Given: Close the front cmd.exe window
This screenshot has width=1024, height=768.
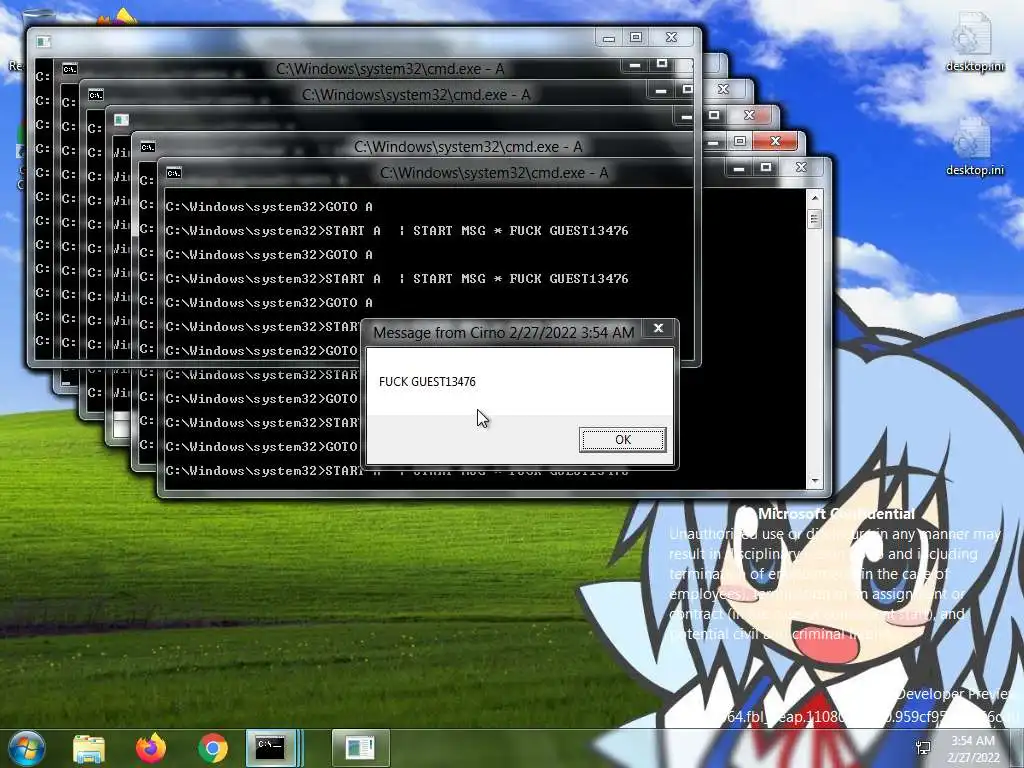Looking at the screenshot, I should click(802, 168).
